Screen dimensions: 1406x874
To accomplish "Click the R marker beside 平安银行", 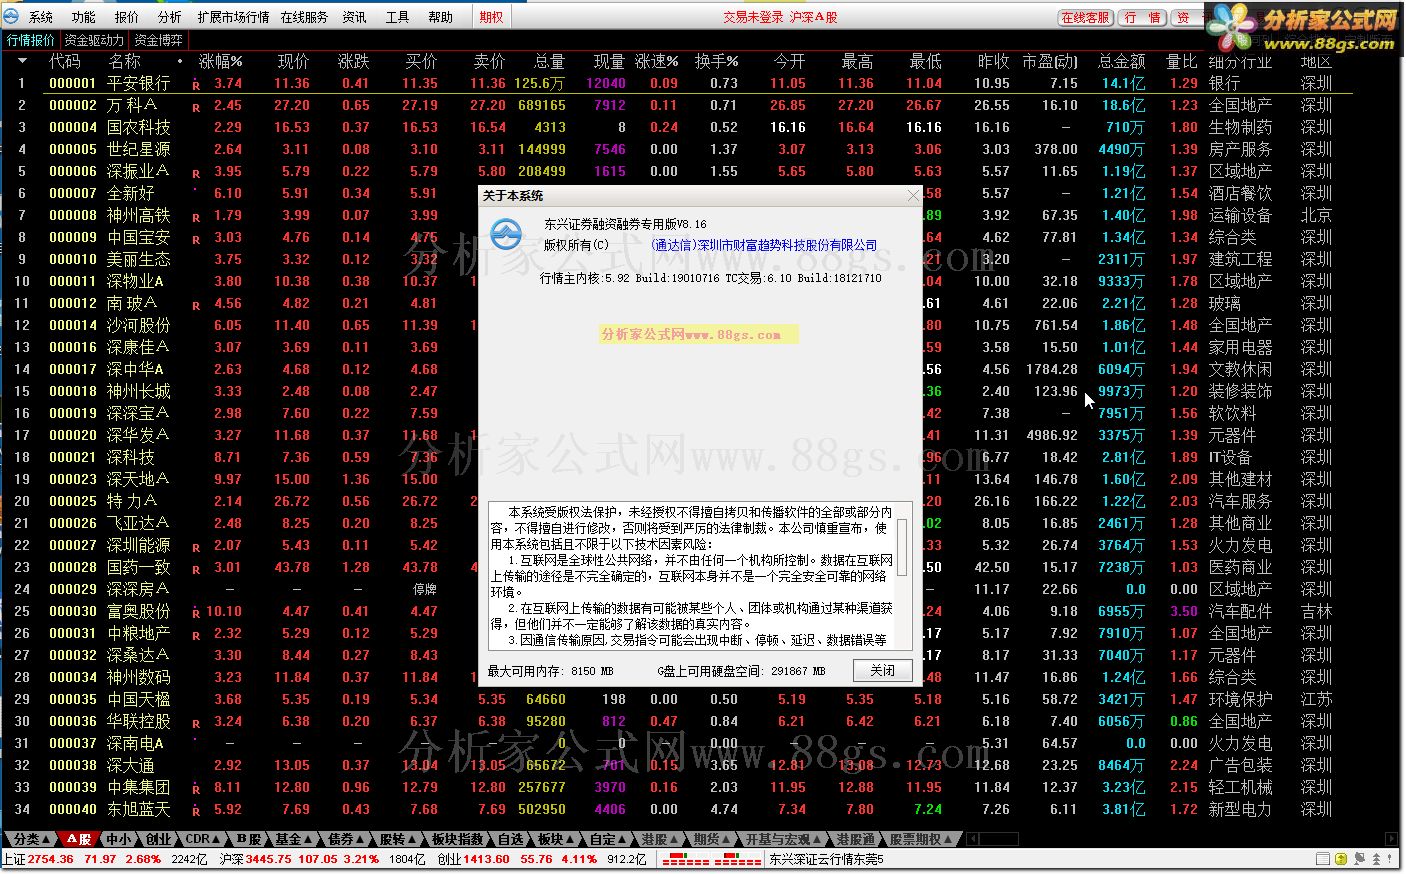I will point(196,86).
